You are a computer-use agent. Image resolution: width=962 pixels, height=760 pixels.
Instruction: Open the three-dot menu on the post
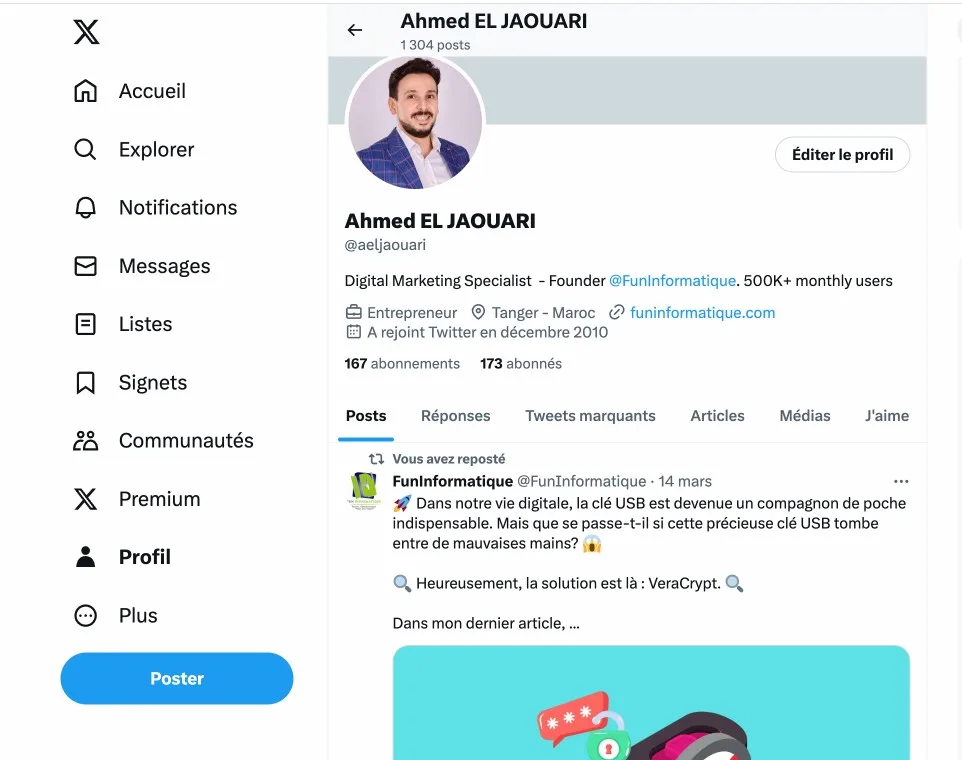[x=901, y=481]
